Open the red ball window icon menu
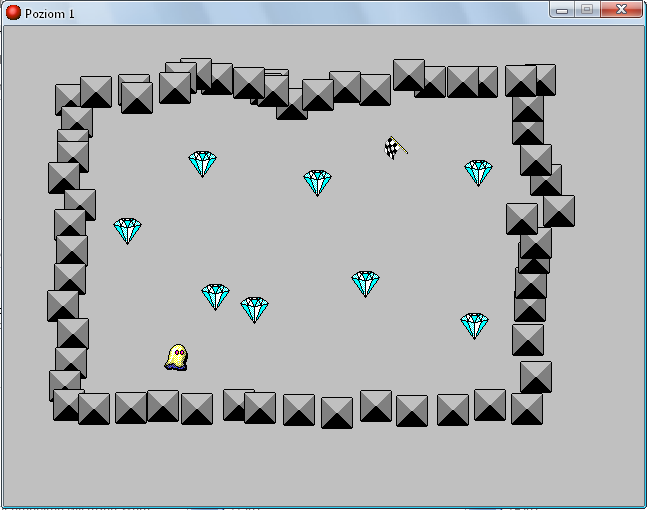The height and width of the screenshot is (510, 647). [13, 11]
